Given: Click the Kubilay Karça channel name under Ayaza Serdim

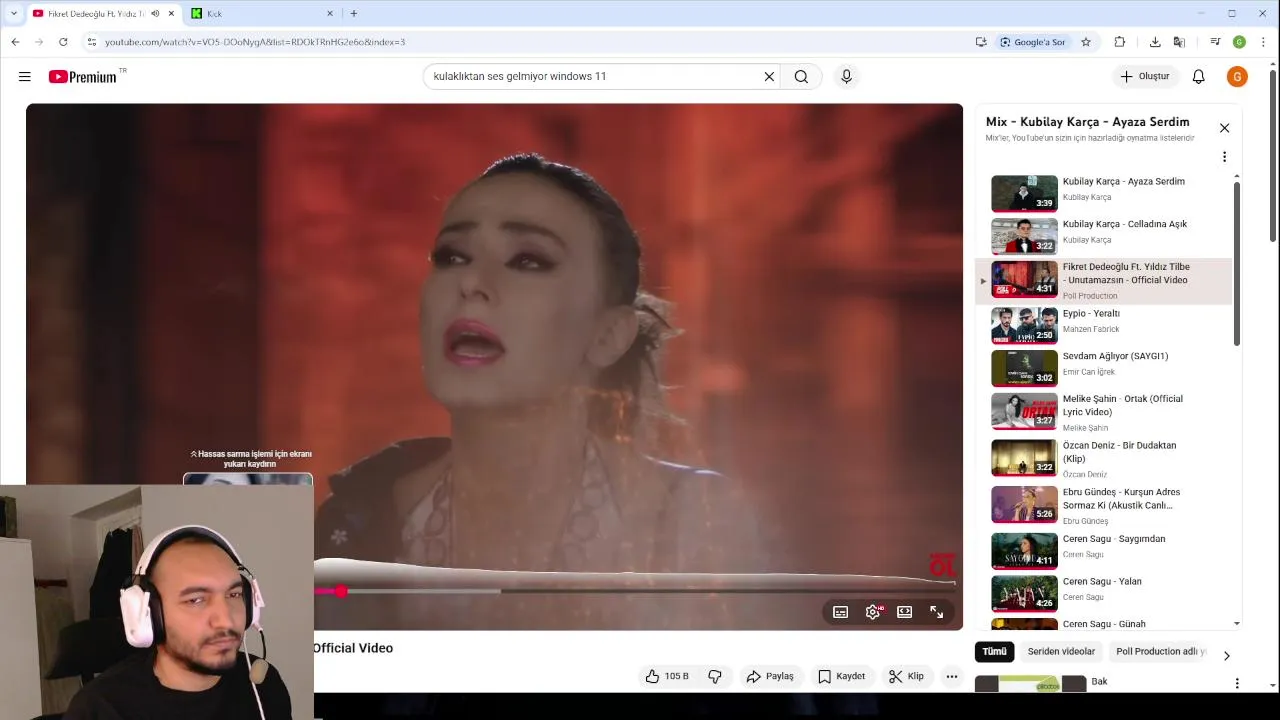Looking at the screenshot, I should click(x=1086, y=197).
